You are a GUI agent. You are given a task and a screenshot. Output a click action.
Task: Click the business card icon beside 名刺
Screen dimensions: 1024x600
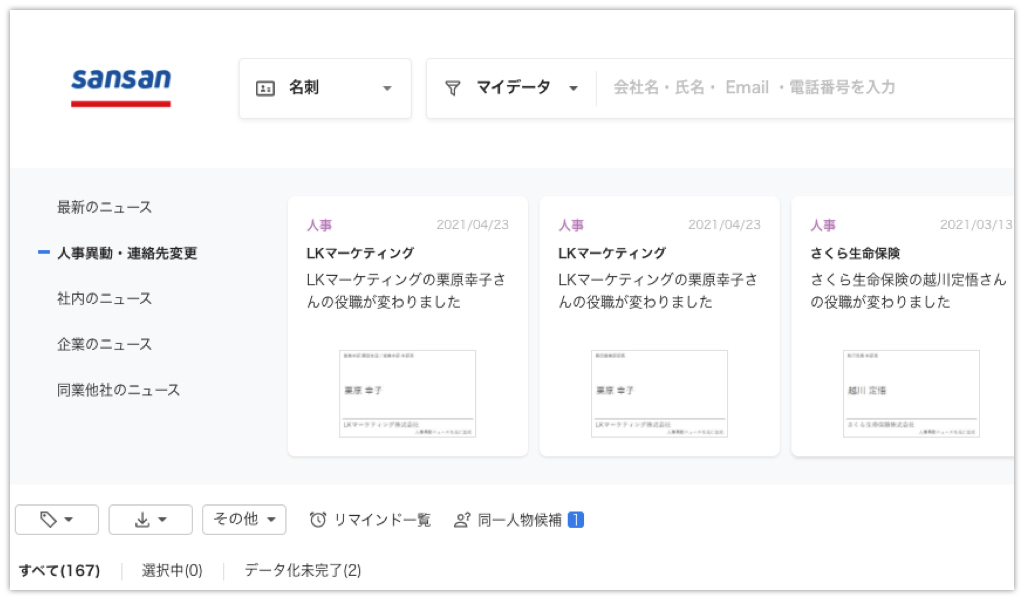coord(265,88)
